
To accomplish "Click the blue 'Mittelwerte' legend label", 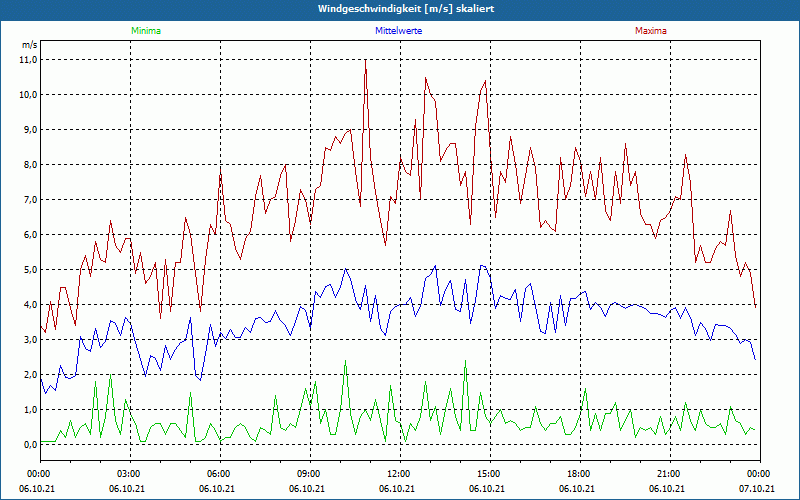I will click(398, 31).
